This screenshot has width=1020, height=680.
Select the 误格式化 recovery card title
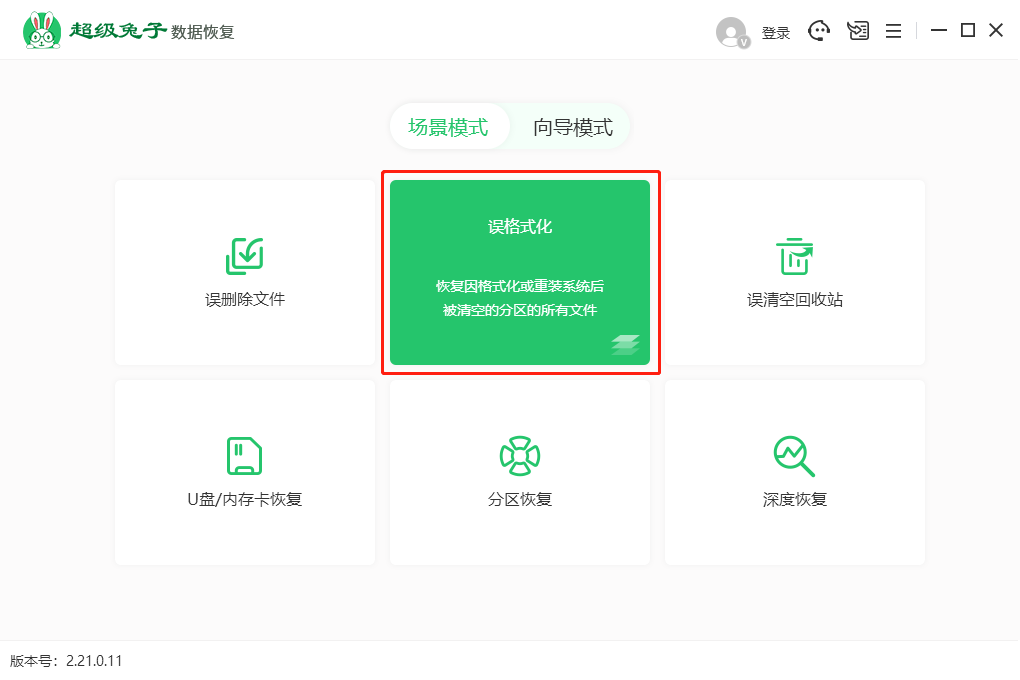point(520,227)
